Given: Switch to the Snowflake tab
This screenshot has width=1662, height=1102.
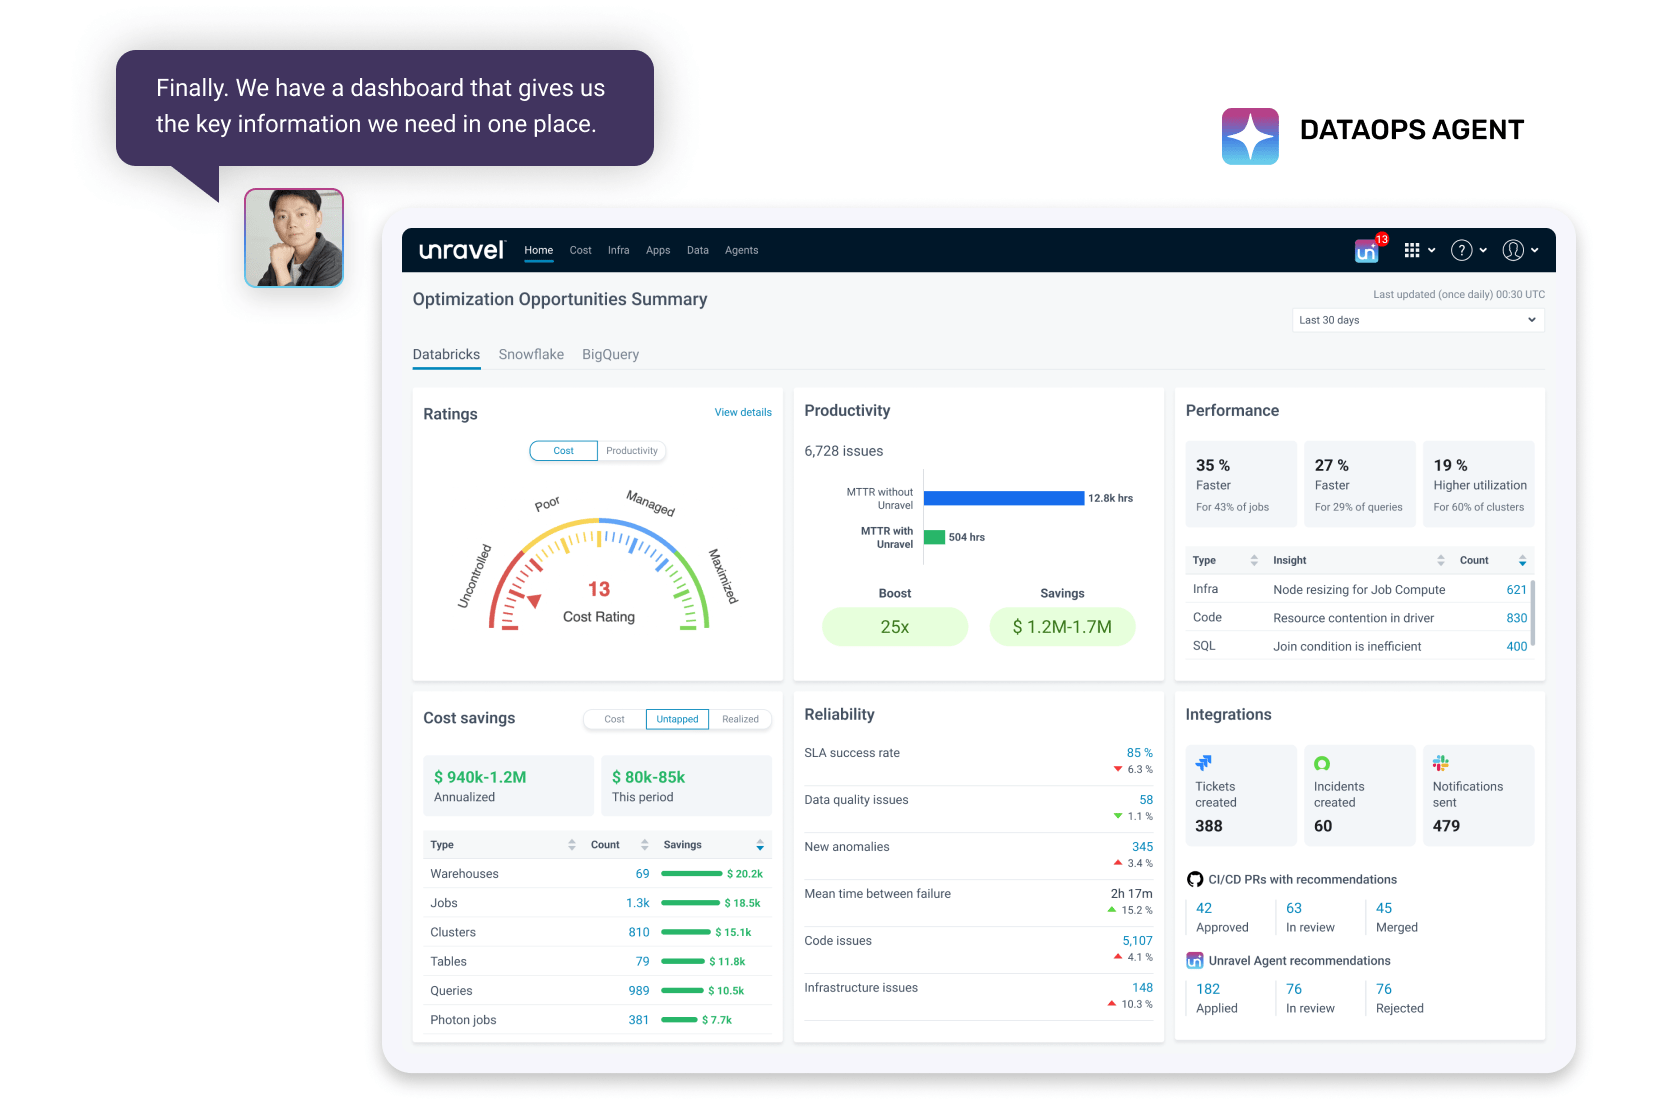Looking at the screenshot, I should point(531,354).
